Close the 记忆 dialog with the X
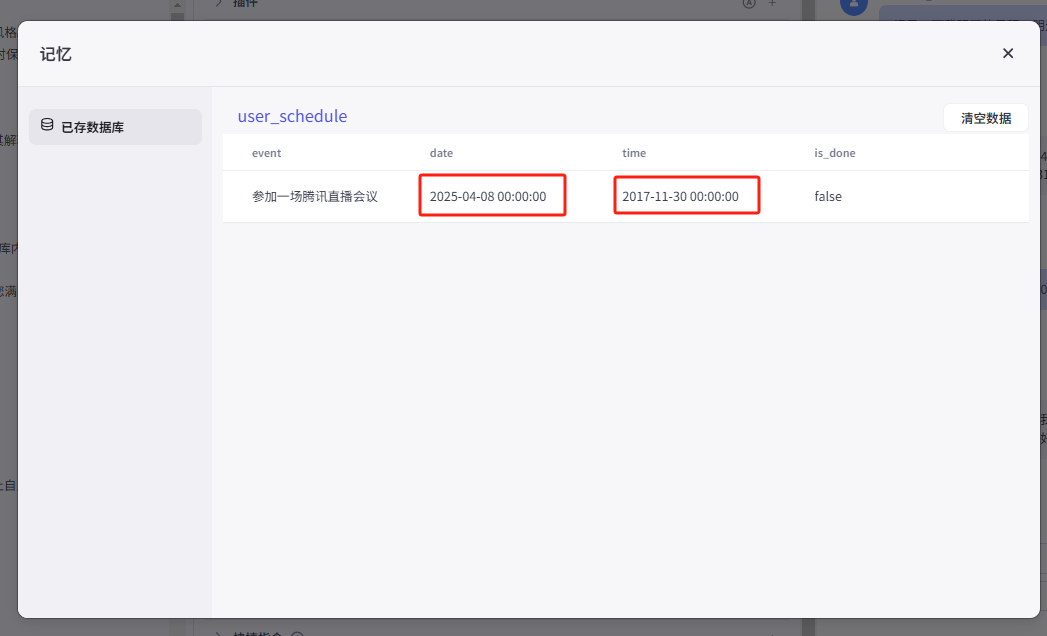 click(x=1008, y=53)
